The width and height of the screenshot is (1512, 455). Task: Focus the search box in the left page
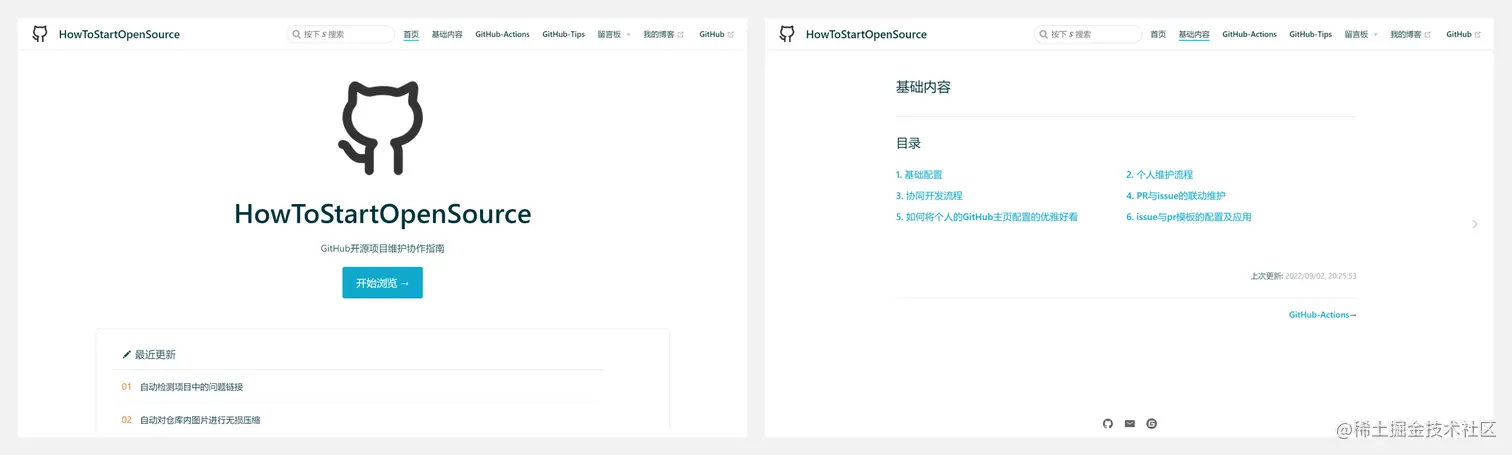340,34
